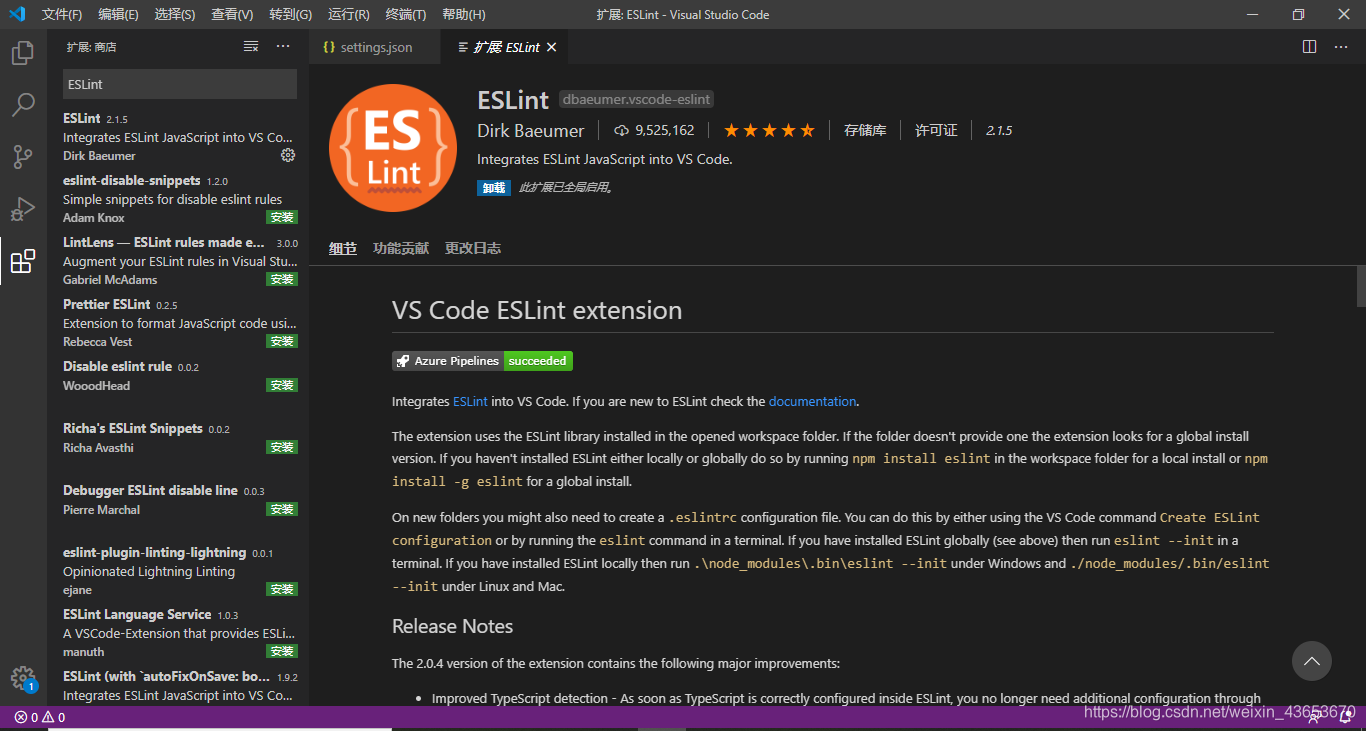Open the Extensions view icon

(x=22, y=261)
